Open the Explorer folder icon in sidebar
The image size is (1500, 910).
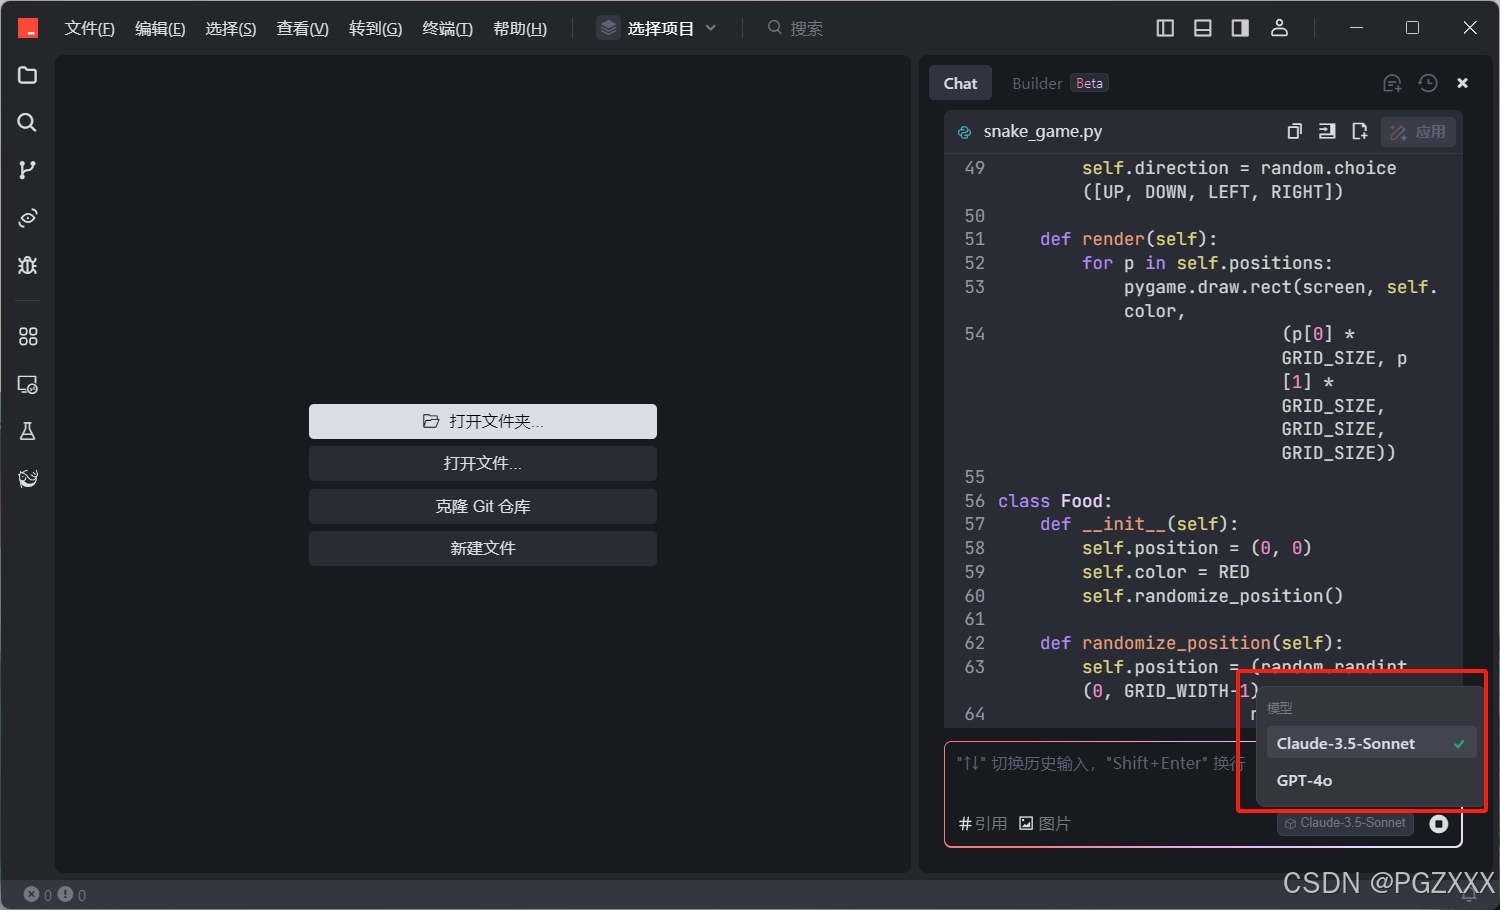[27, 75]
